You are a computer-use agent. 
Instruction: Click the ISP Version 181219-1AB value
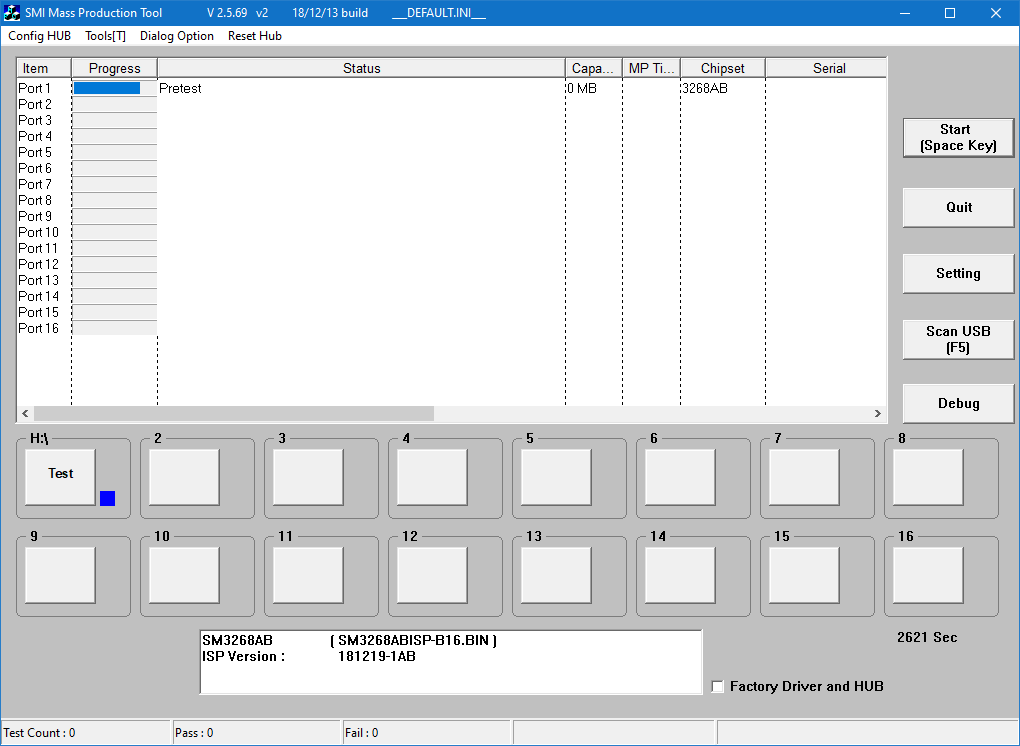(377, 656)
